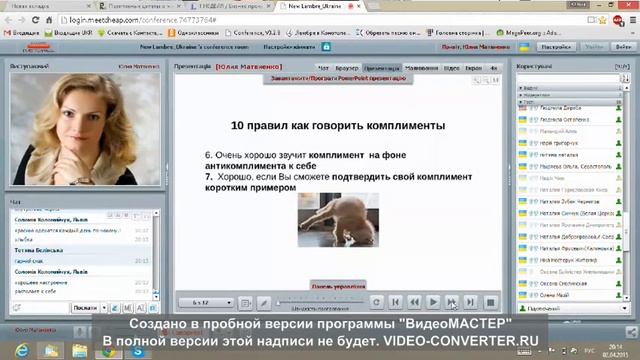640x360 pixels.
Task: Select the Презентація tab
Action: point(382,68)
